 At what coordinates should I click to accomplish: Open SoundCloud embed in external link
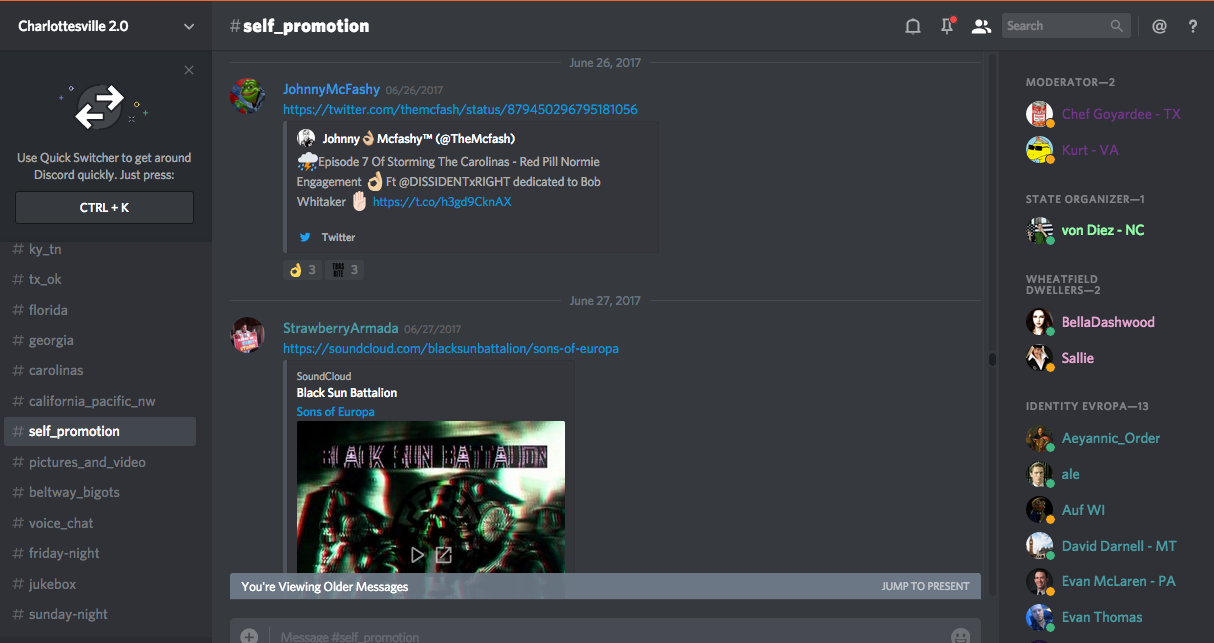(x=444, y=554)
